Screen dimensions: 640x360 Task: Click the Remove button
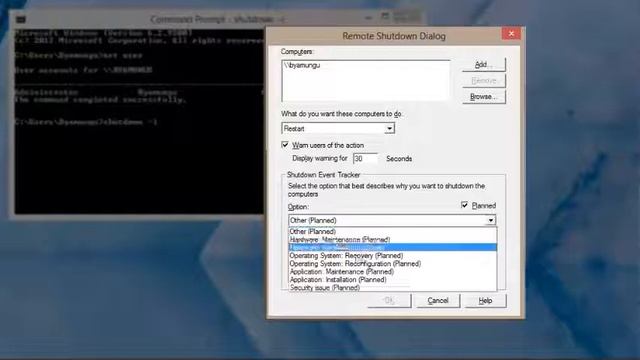(x=484, y=81)
